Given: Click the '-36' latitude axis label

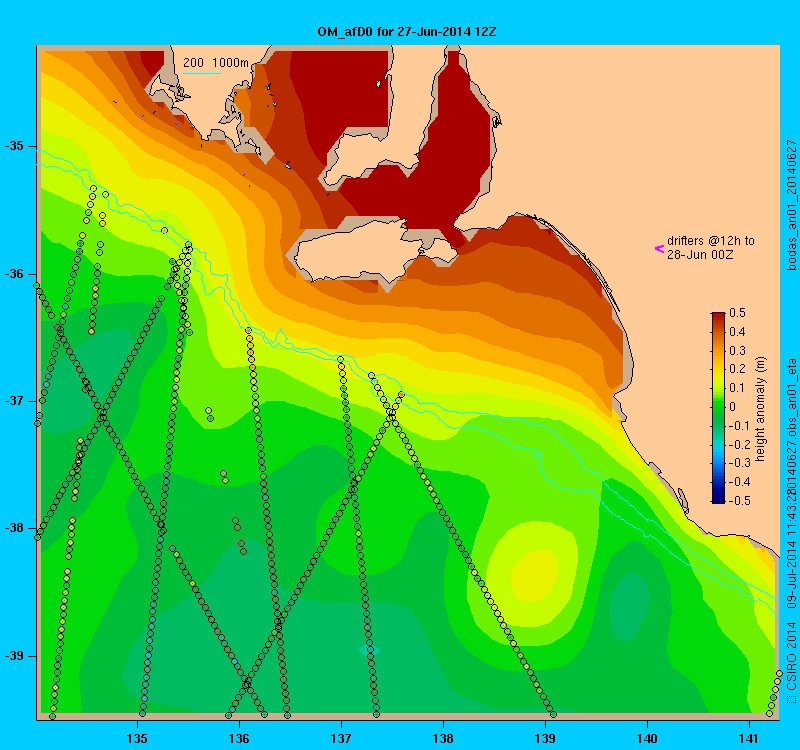Looking at the screenshot, I should click(14, 273).
